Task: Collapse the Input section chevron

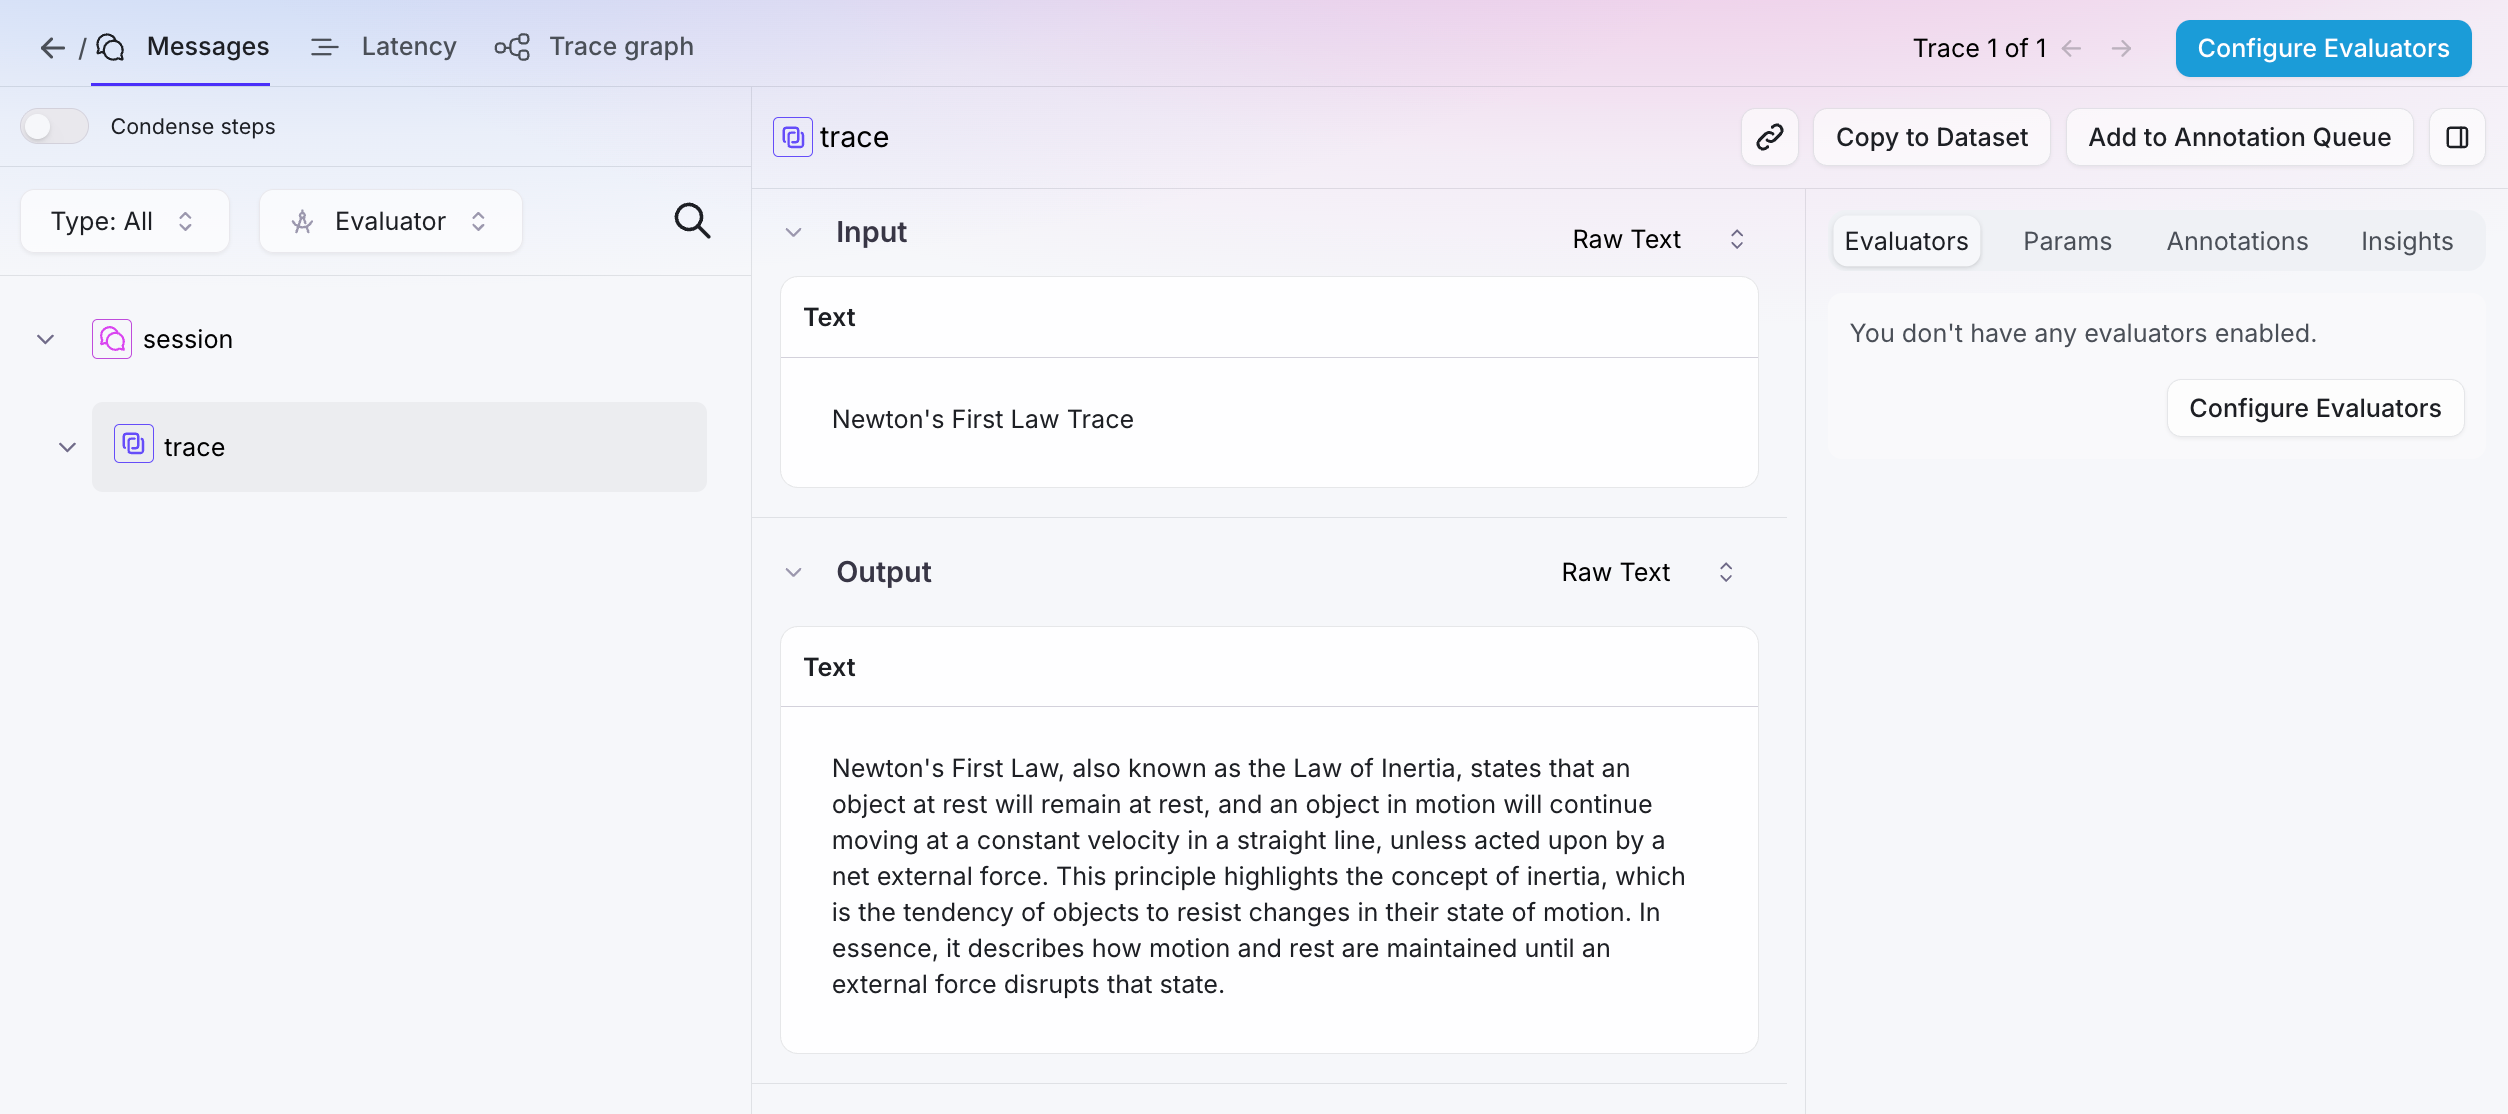Action: point(794,232)
